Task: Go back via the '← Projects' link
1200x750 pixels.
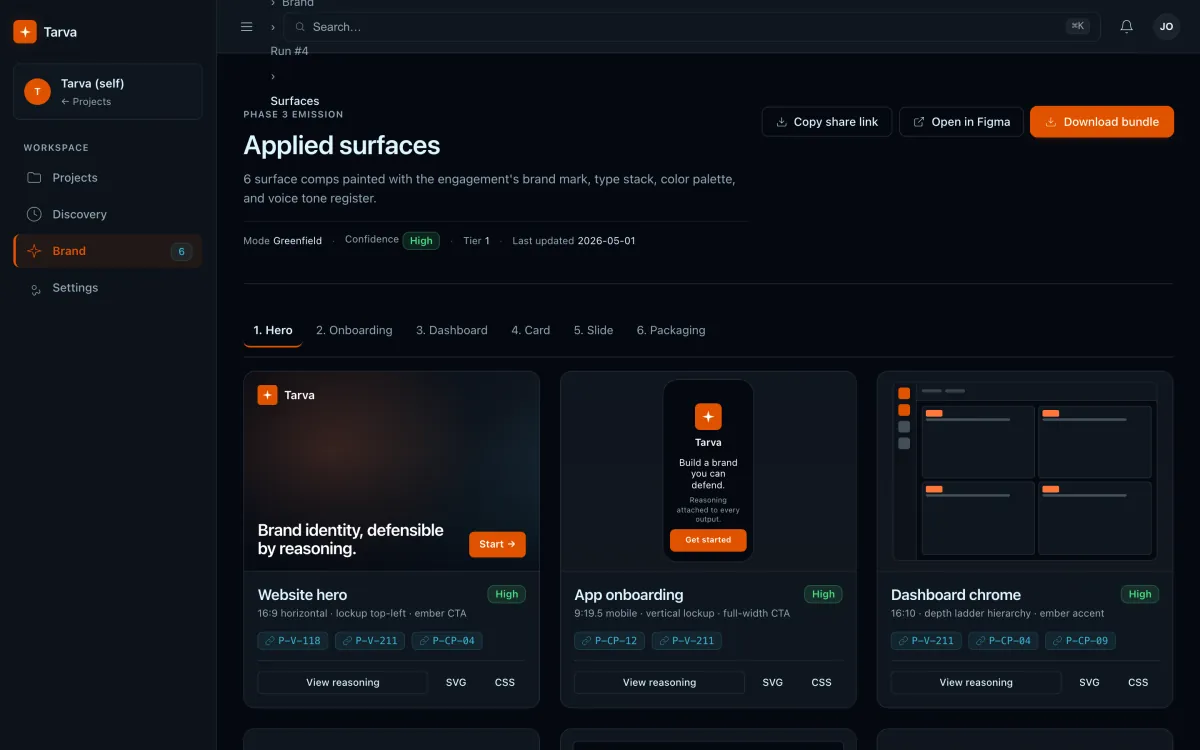Action: click(86, 102)
